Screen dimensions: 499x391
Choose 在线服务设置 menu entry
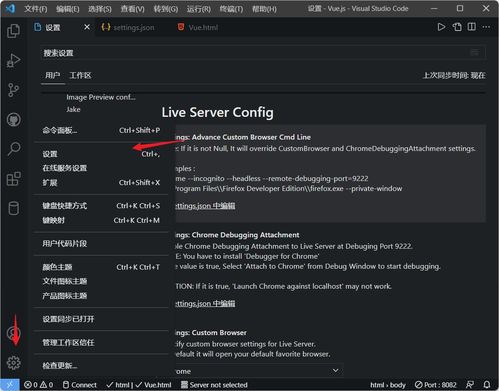(101, 168)
